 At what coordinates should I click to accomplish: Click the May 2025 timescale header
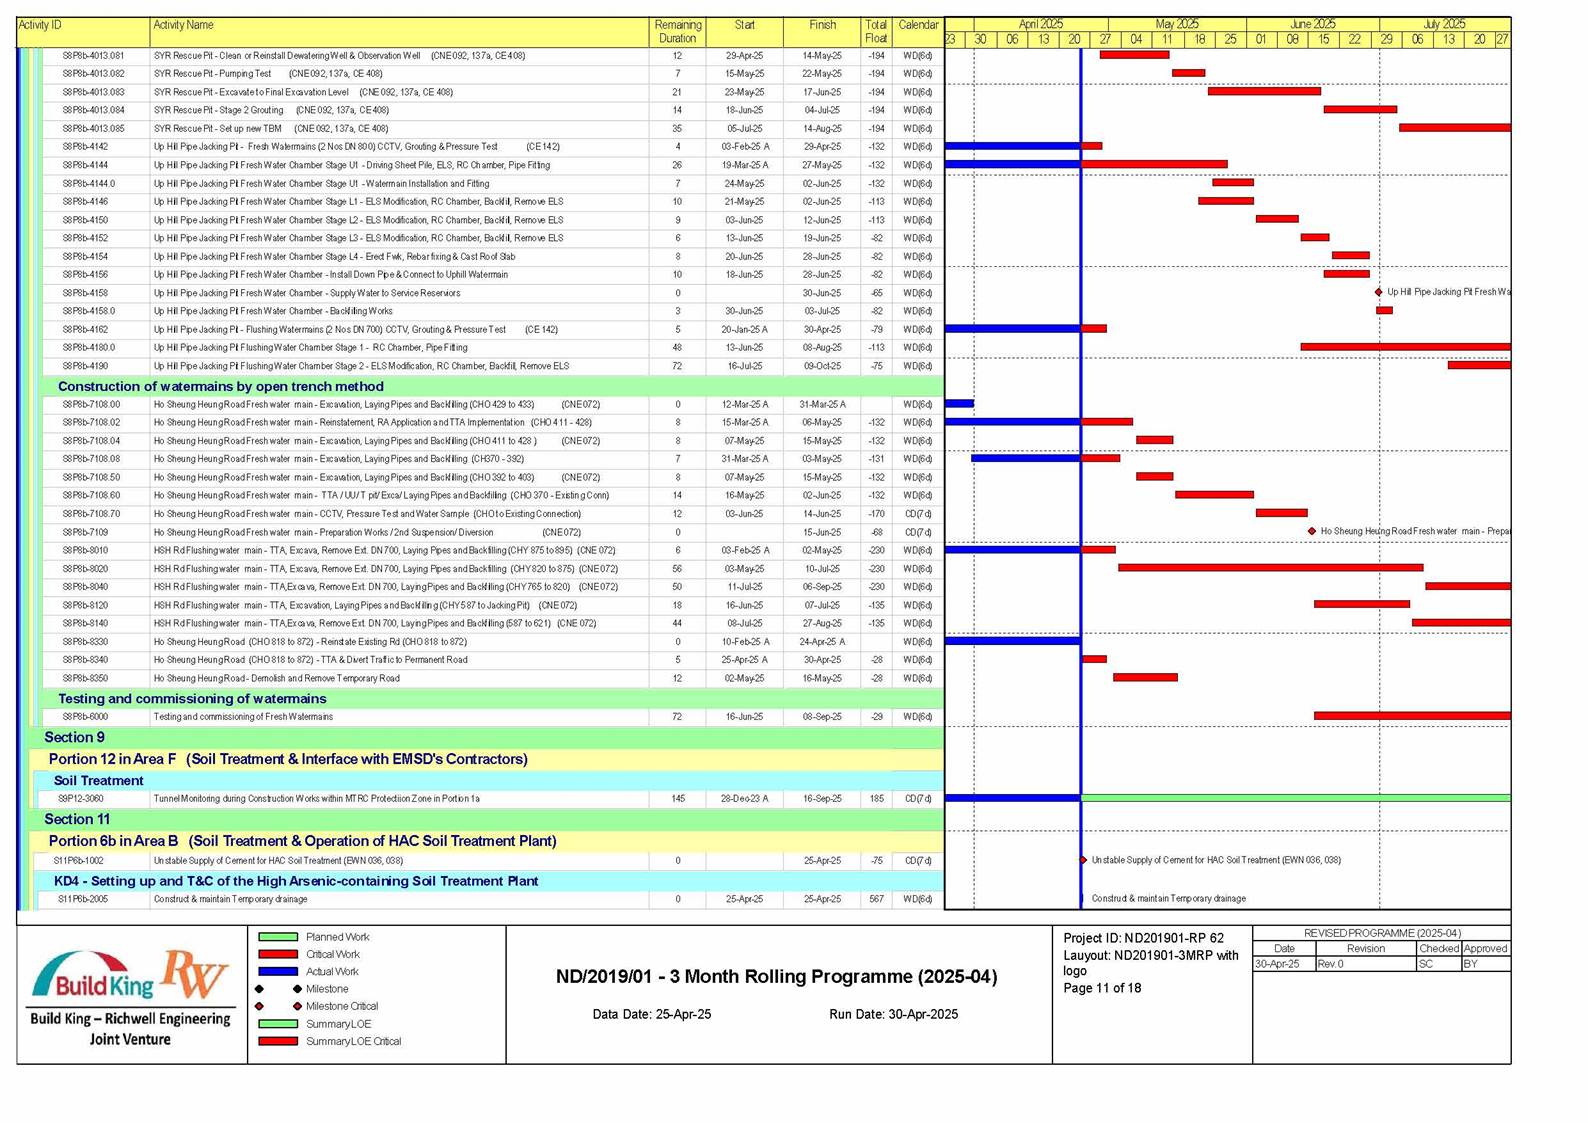tap(1177, 24)
